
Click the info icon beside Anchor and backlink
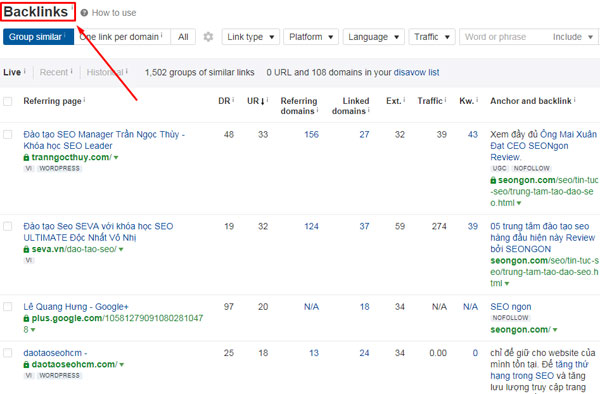click(x=574, y=99)
